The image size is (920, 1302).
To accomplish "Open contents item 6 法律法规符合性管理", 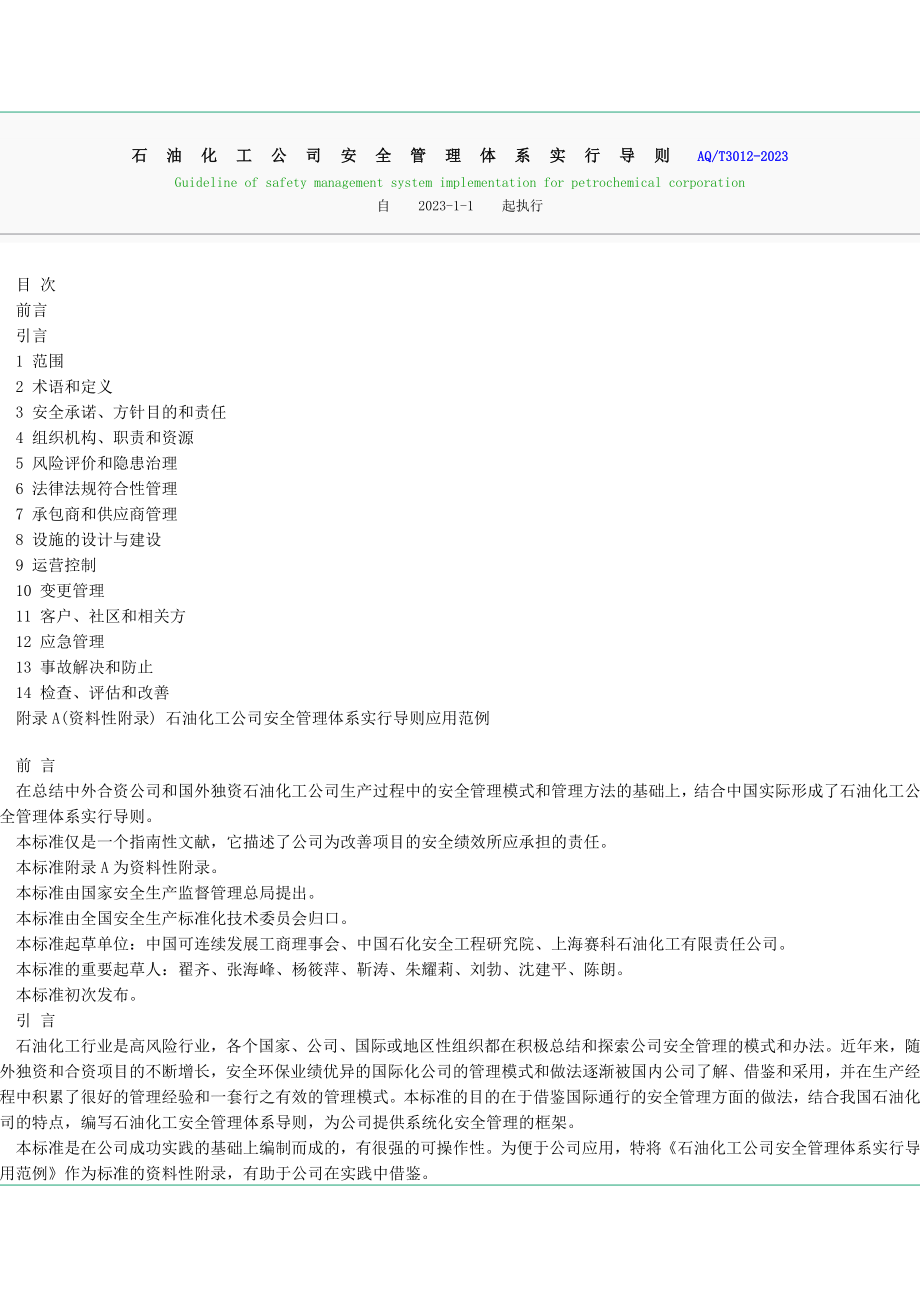I will (x=97, y=489).
